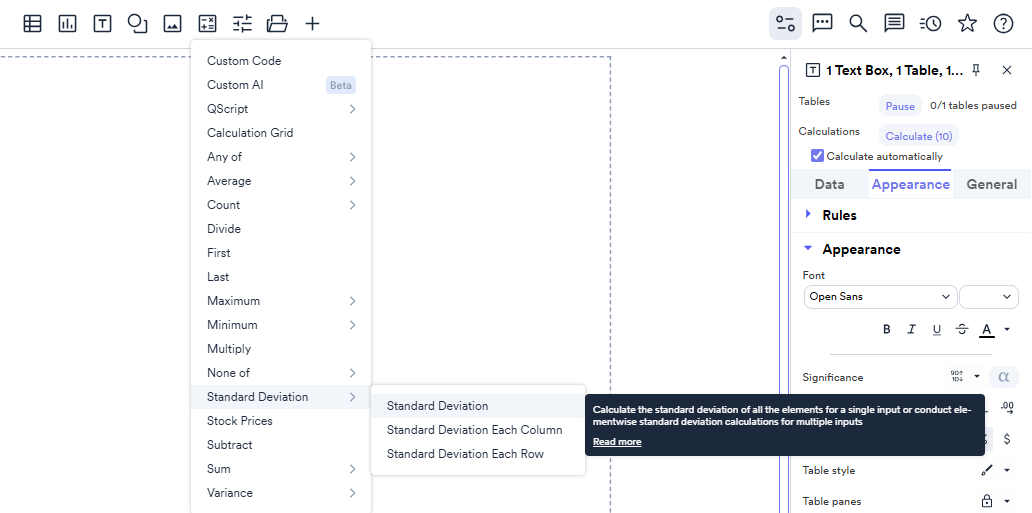1032x513 pixels.
Task: Click the font color A swatch
Action: tap(987, 329)
